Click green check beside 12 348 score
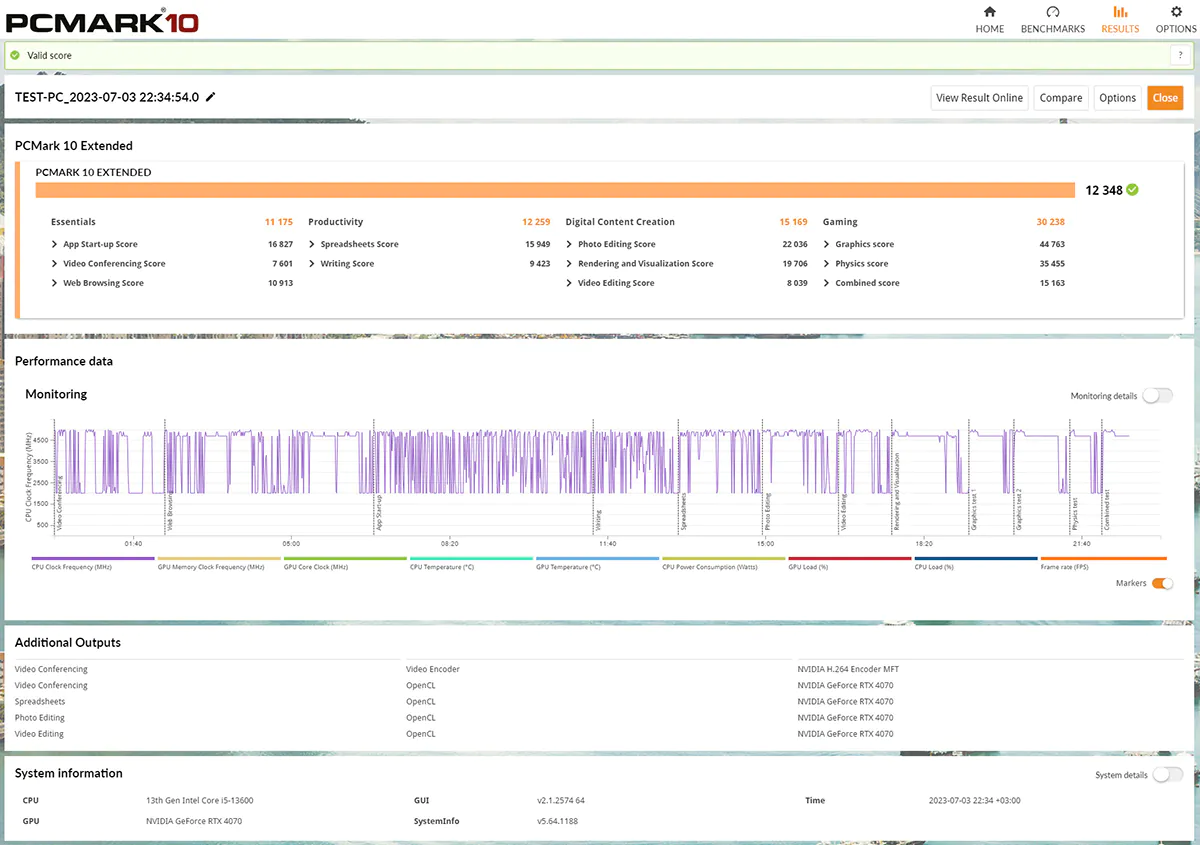Viewport: 1200px width, 845px height. pos(1132,189)
